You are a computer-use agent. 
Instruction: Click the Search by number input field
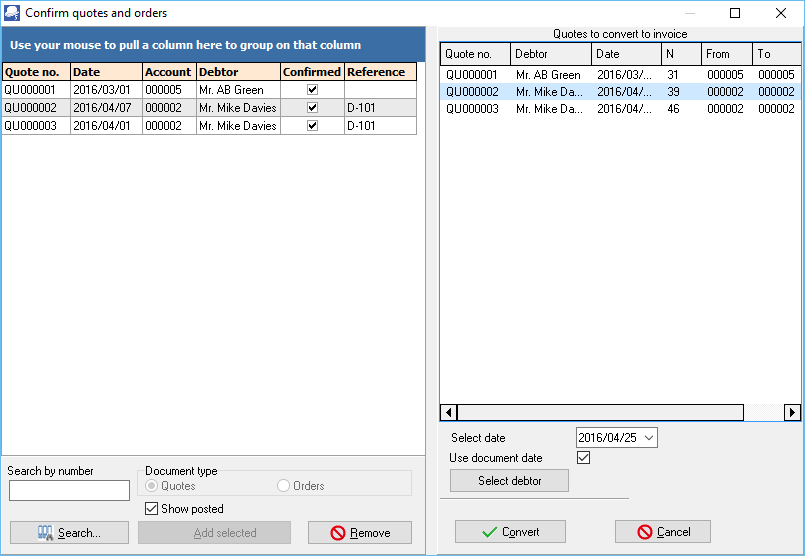(69, 490)
